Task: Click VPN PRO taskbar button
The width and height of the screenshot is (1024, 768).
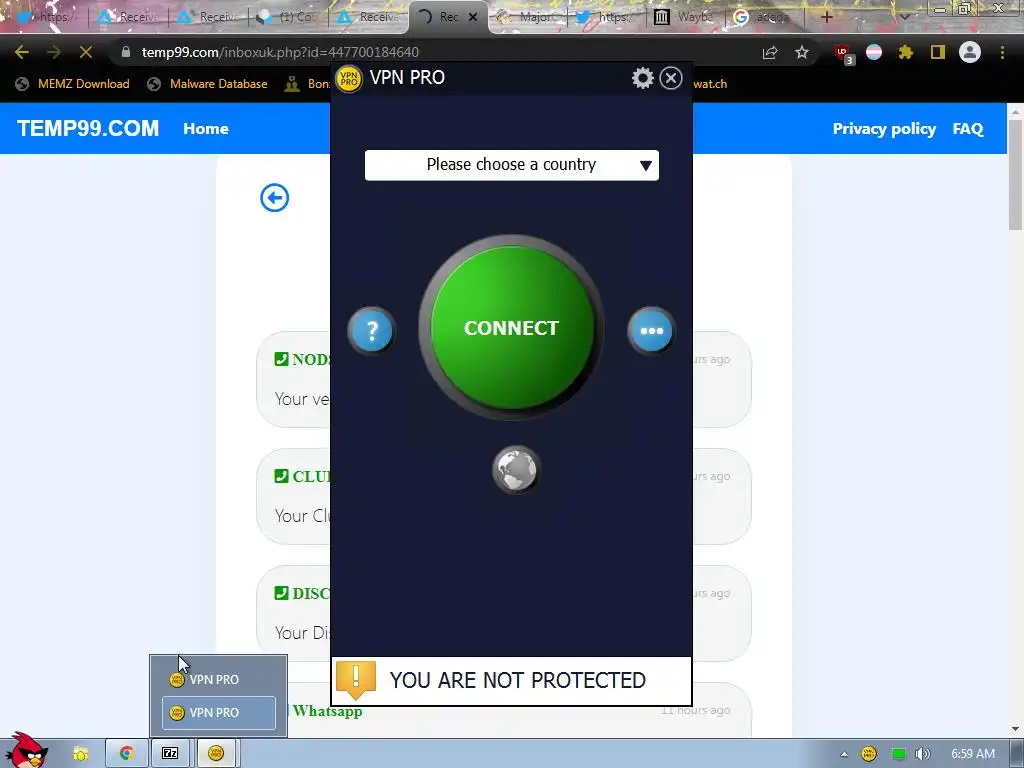Action: click(216, 753)
